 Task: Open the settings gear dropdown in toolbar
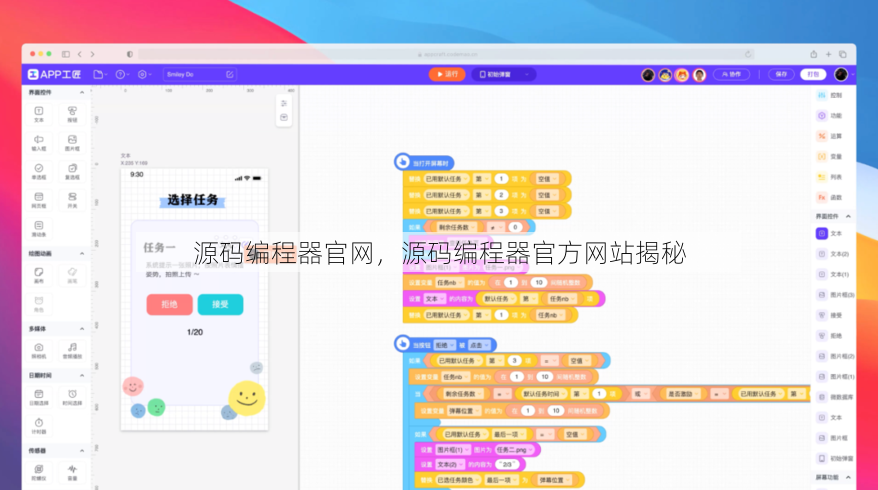(144, 74)
